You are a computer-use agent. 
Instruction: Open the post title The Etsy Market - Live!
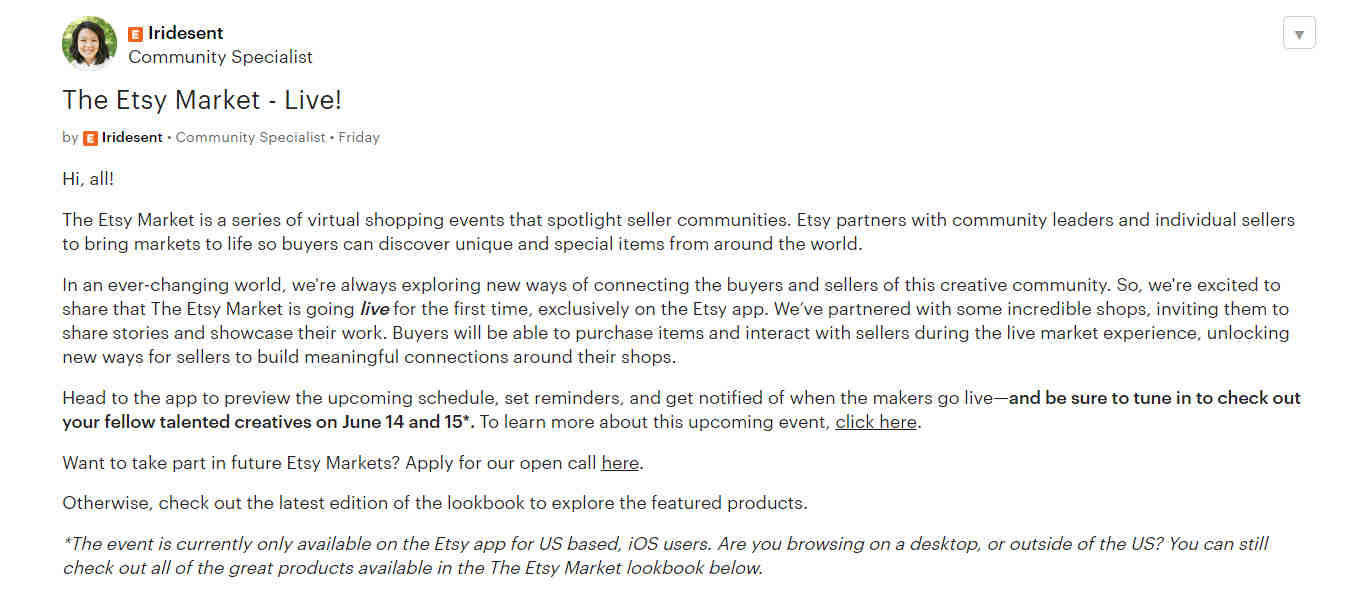(x=202, y=100)
